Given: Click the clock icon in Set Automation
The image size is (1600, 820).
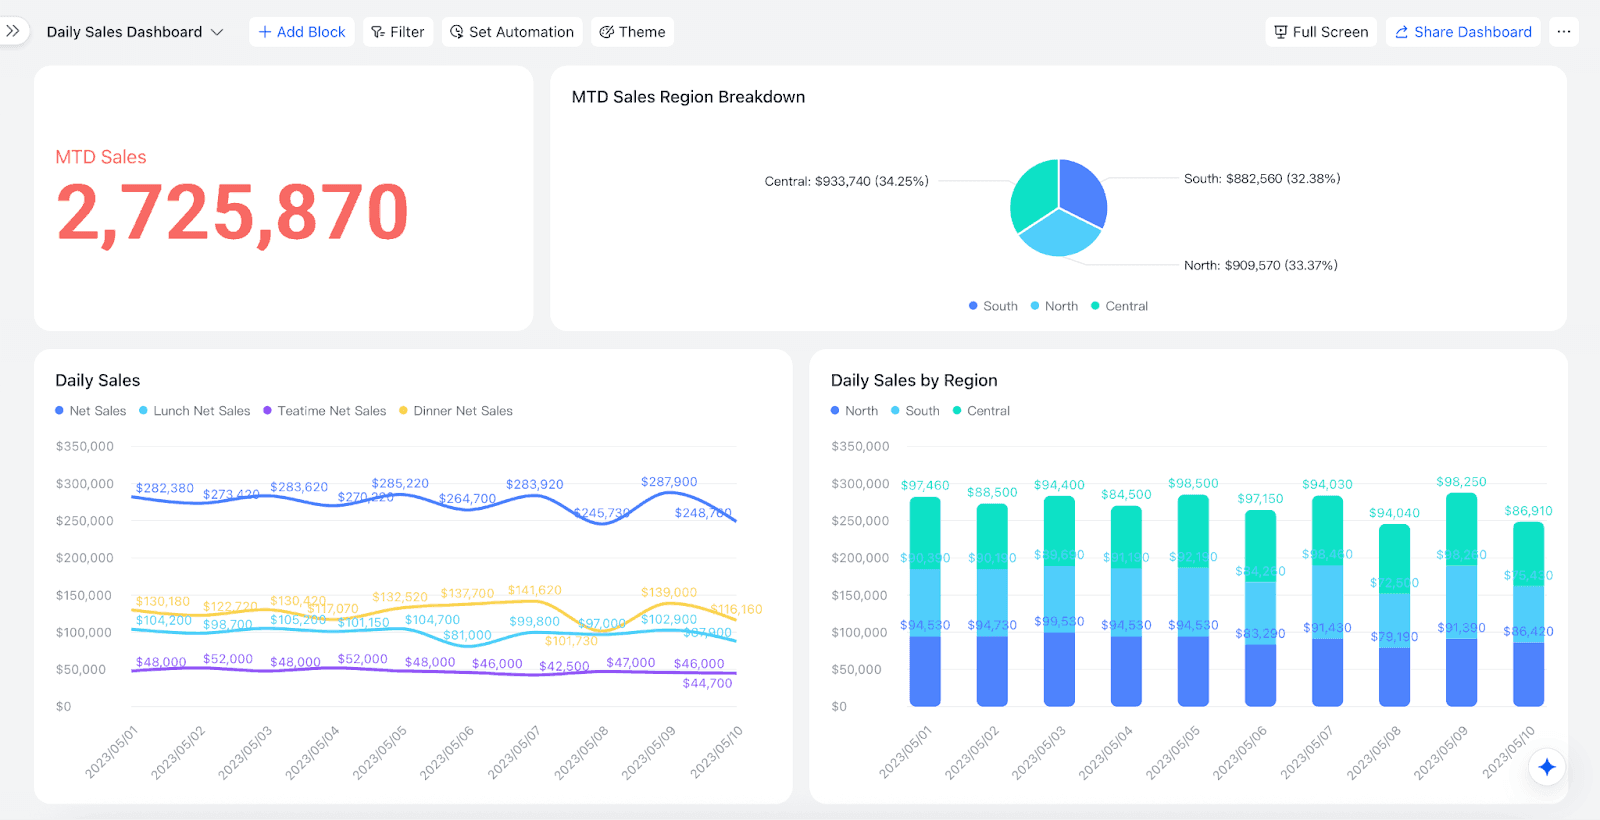Looking at the screenshot, I should [x=457, y=32].
